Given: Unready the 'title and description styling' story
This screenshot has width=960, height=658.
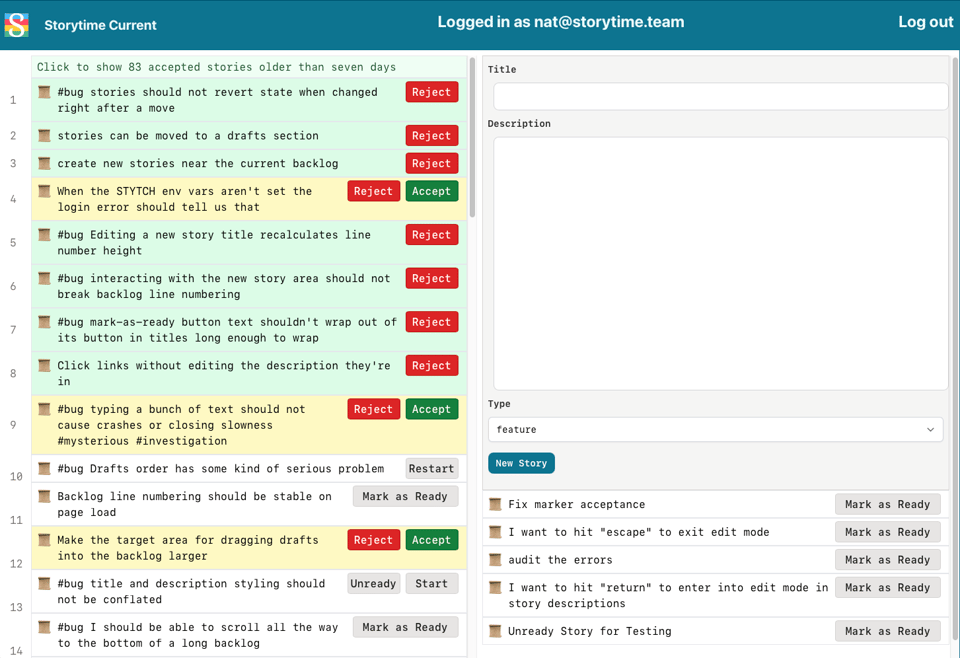Looking at the screenshot, I should [373, 584].
